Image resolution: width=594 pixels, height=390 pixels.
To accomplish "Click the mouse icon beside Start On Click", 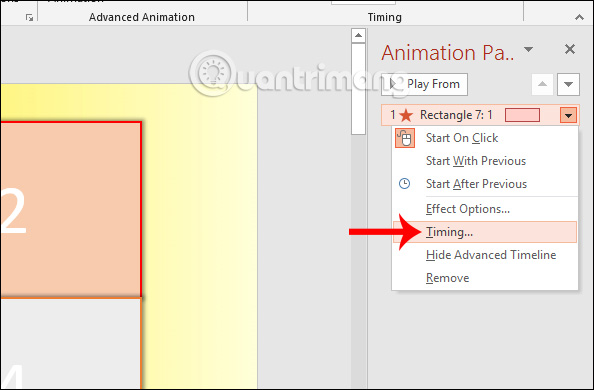I will [x=405, y=138].
